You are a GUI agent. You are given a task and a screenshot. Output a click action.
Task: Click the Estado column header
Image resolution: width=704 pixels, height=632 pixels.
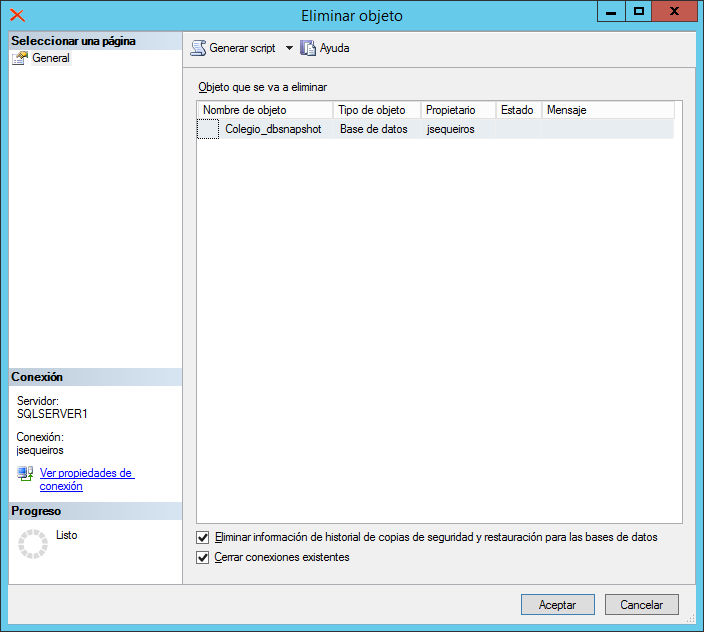coord(519,110)
